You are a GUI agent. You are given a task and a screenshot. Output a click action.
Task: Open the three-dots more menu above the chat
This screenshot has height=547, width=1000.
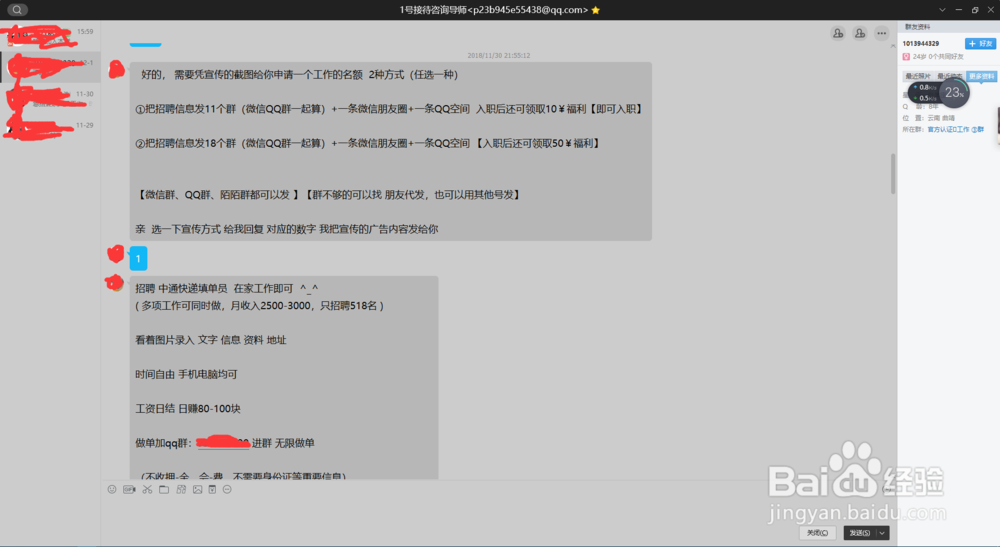tap(881, 33)
